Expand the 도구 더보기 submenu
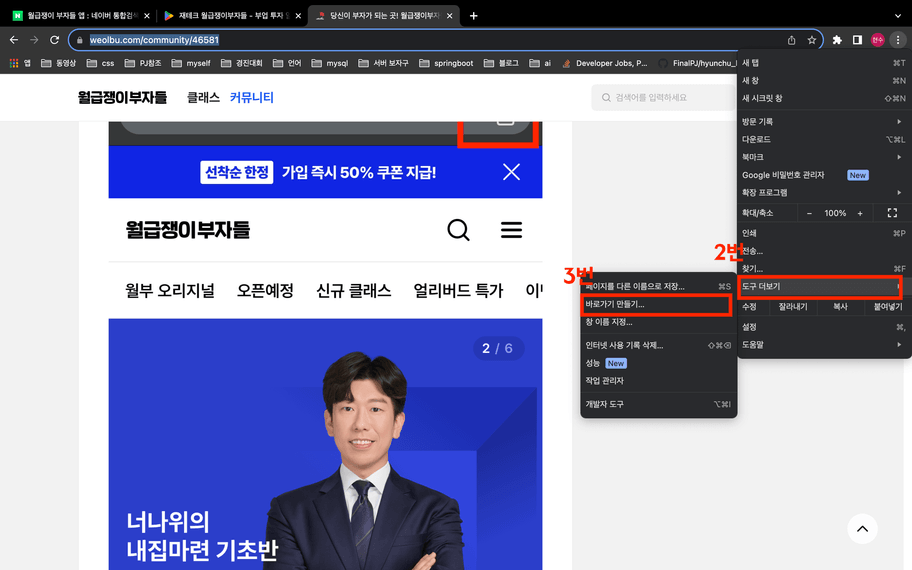 [x=824, y=287]
